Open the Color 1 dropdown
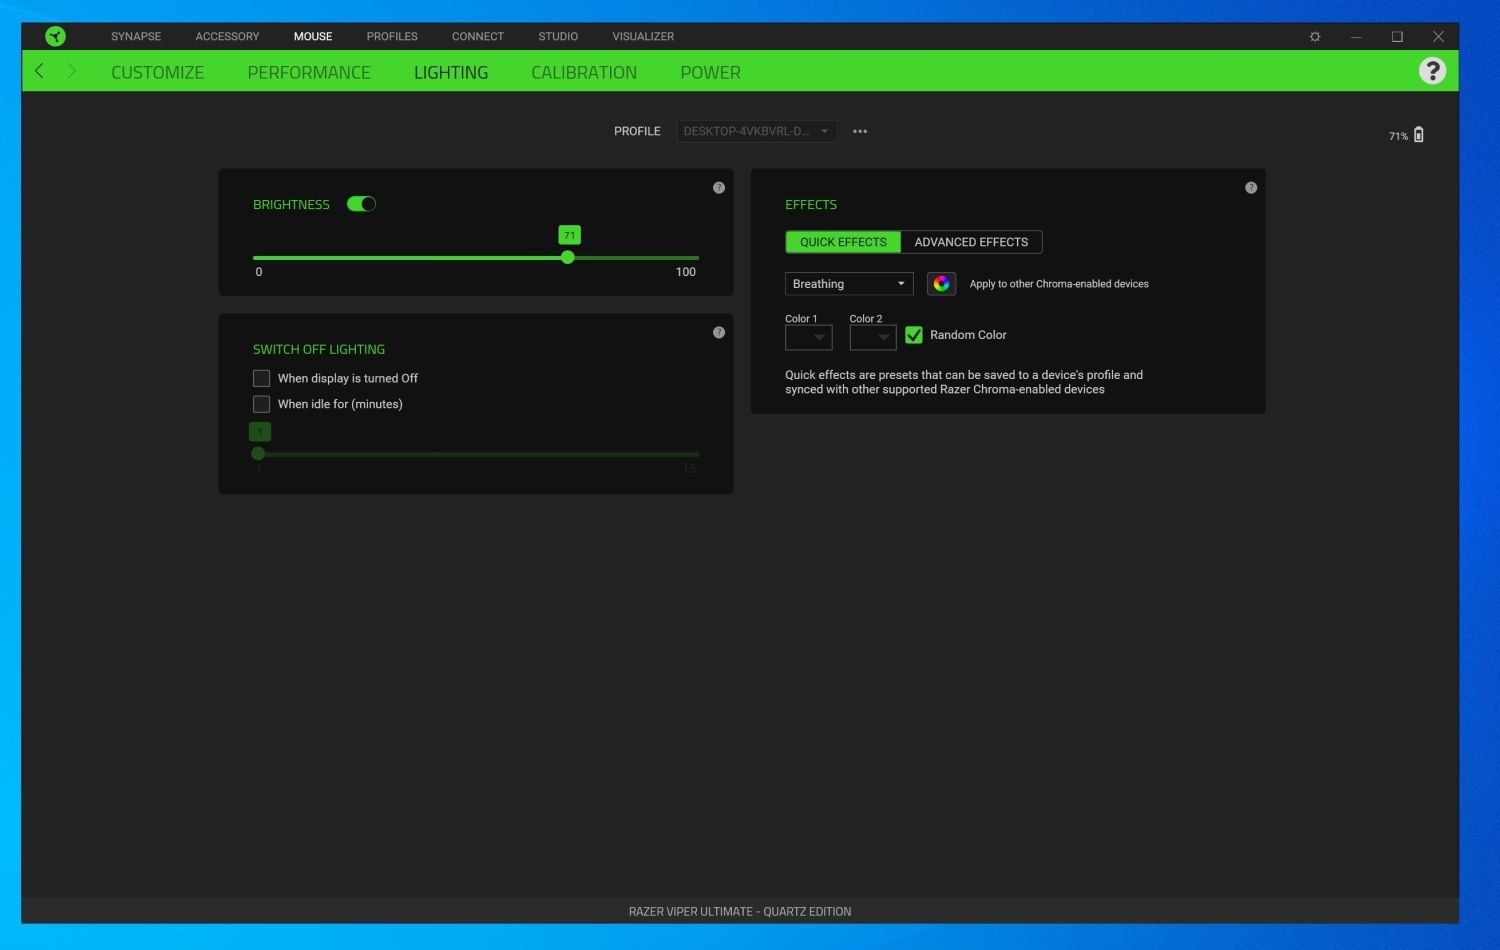Image resolution: width=1500 pixels, height=950 pixels. (808, 338)
